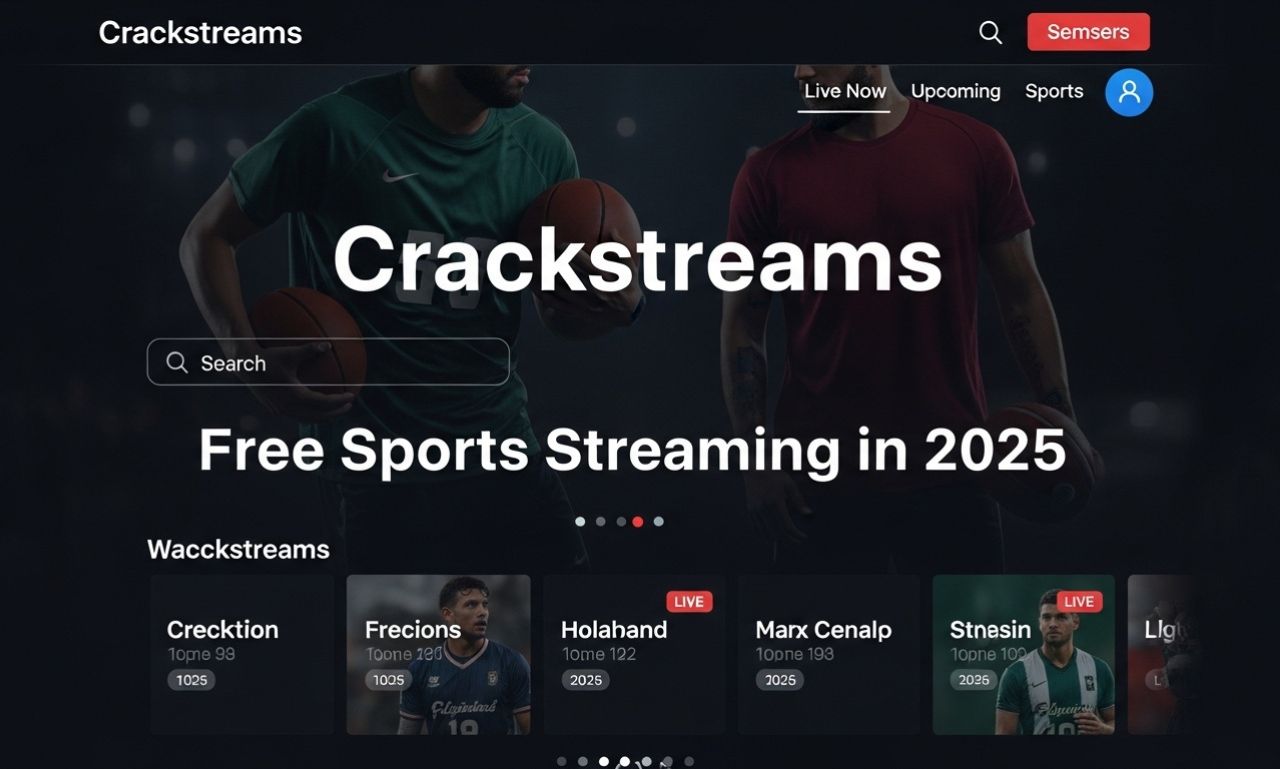Click the red Semsers button
1280x769 pixels.
(x=1088, y=32)
